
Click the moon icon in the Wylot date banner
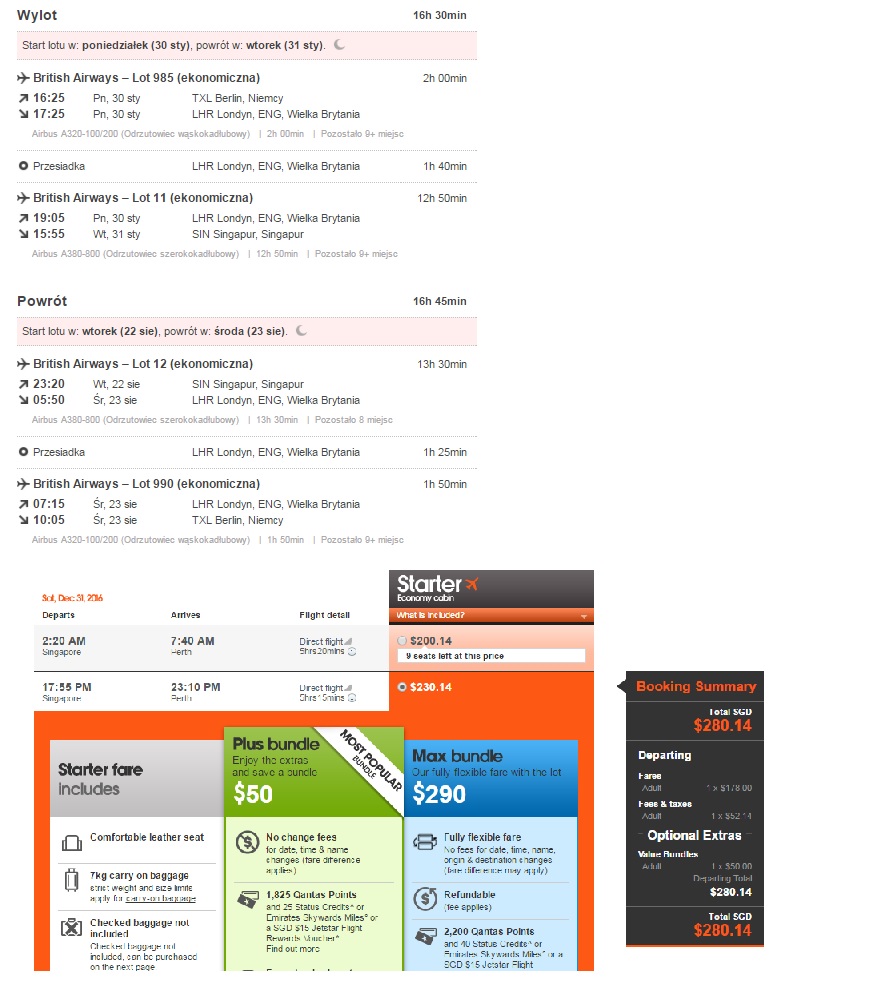[x=339, y=45]
